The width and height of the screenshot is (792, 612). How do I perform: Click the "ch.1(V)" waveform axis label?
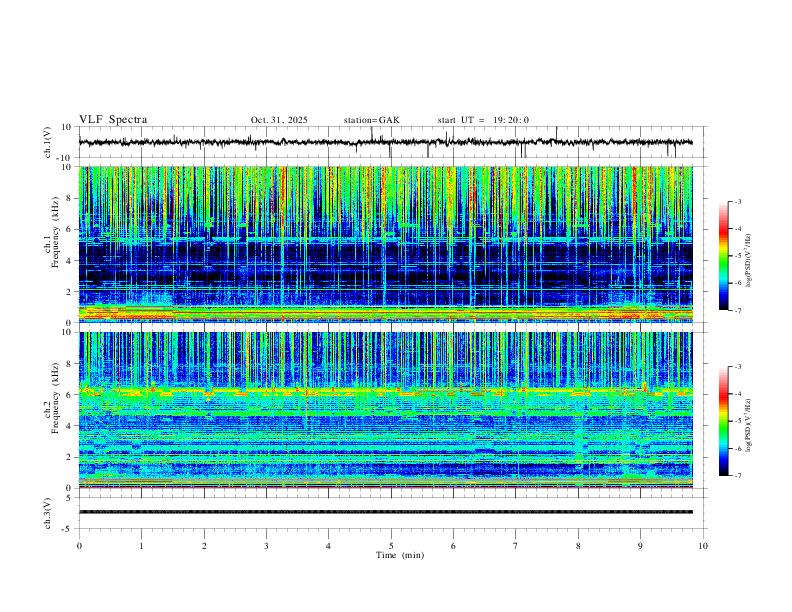(x=48, y=142)
